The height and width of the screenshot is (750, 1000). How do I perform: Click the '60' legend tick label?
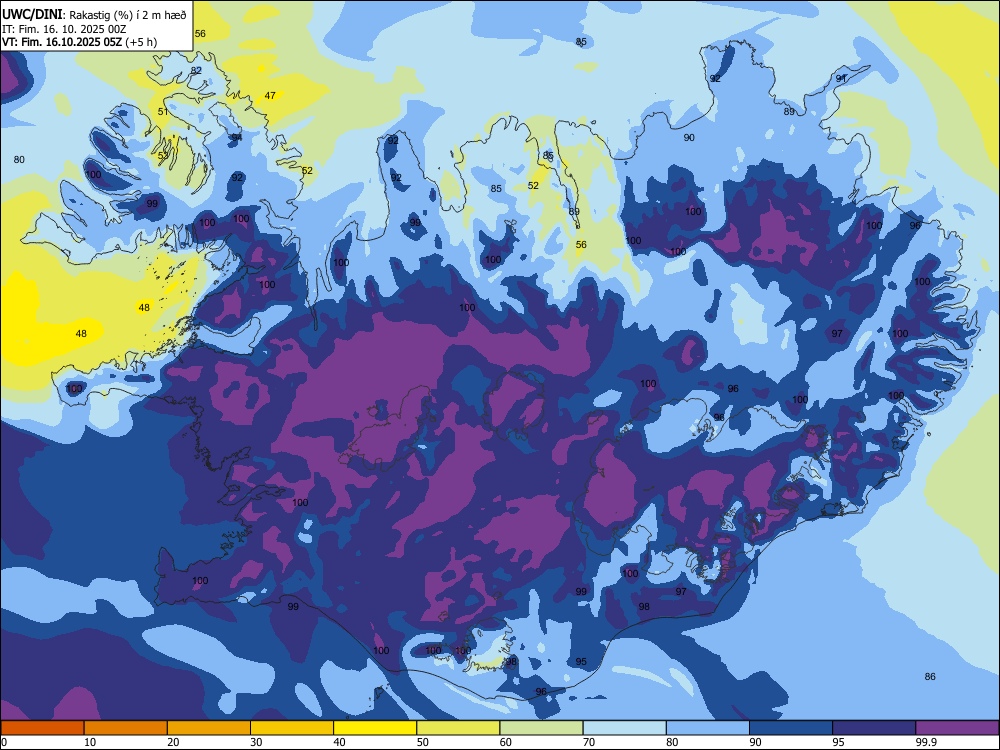click(x=506, y=742)
